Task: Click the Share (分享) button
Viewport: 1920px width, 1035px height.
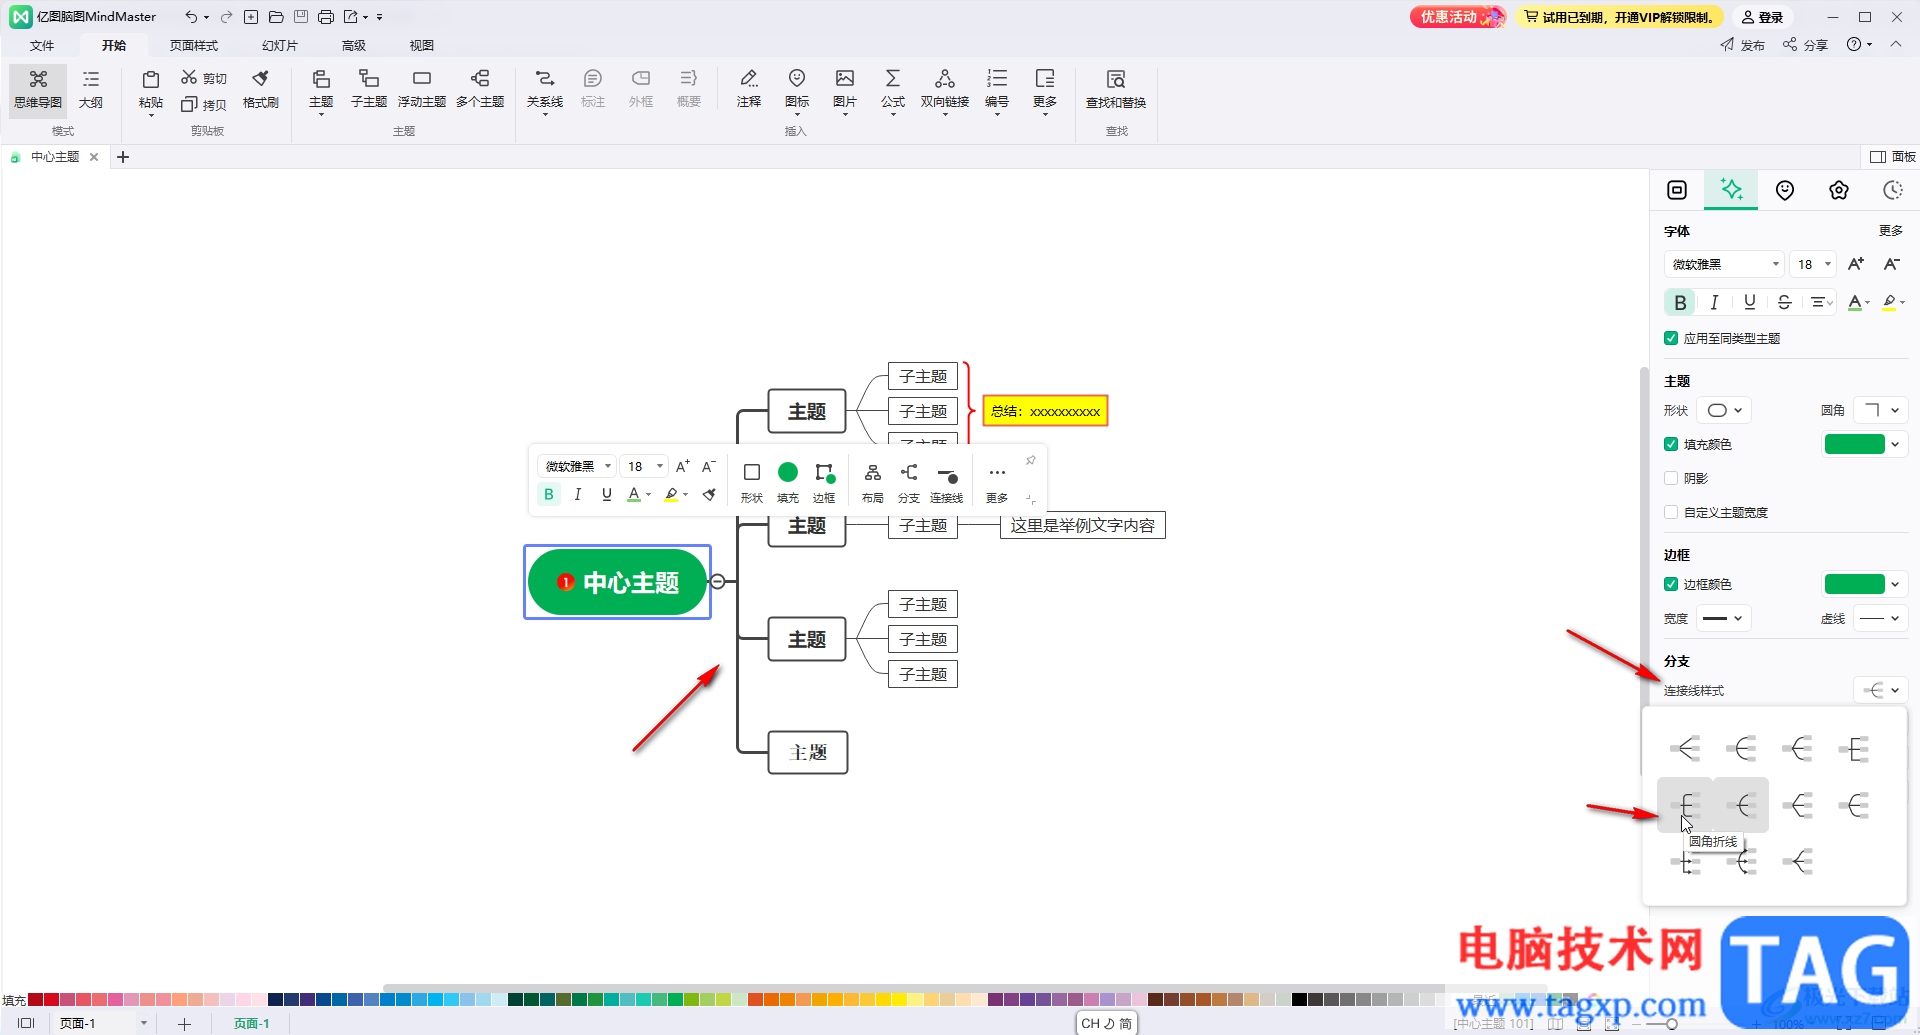Action: (x=1806, y=45)
